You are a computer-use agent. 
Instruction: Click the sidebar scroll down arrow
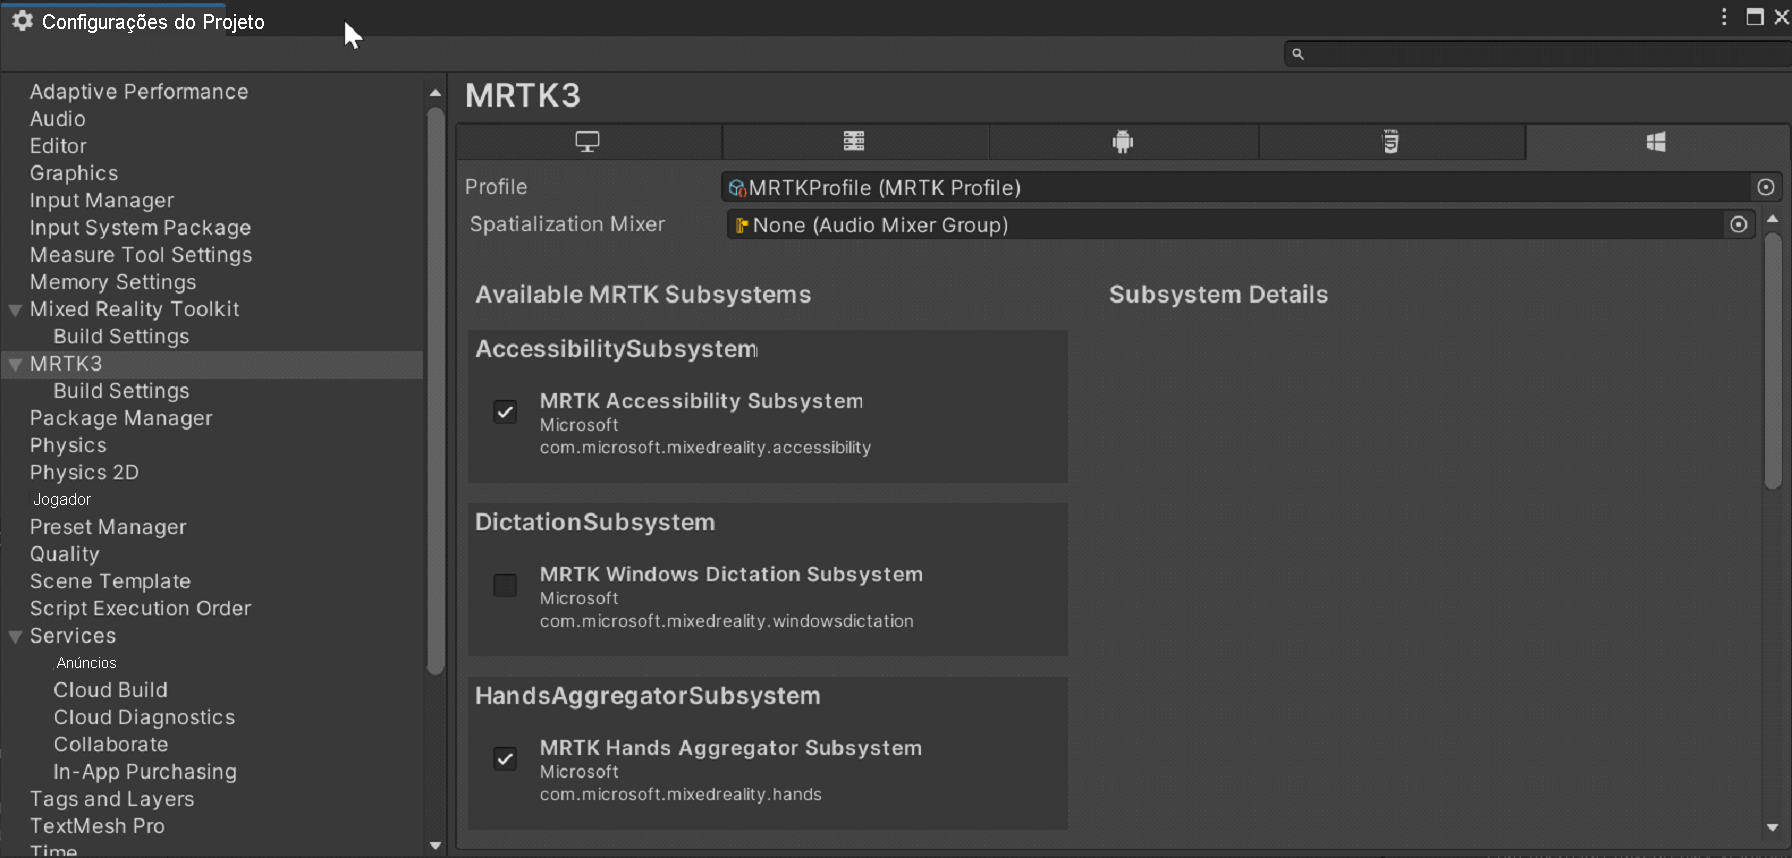point(435,846)
